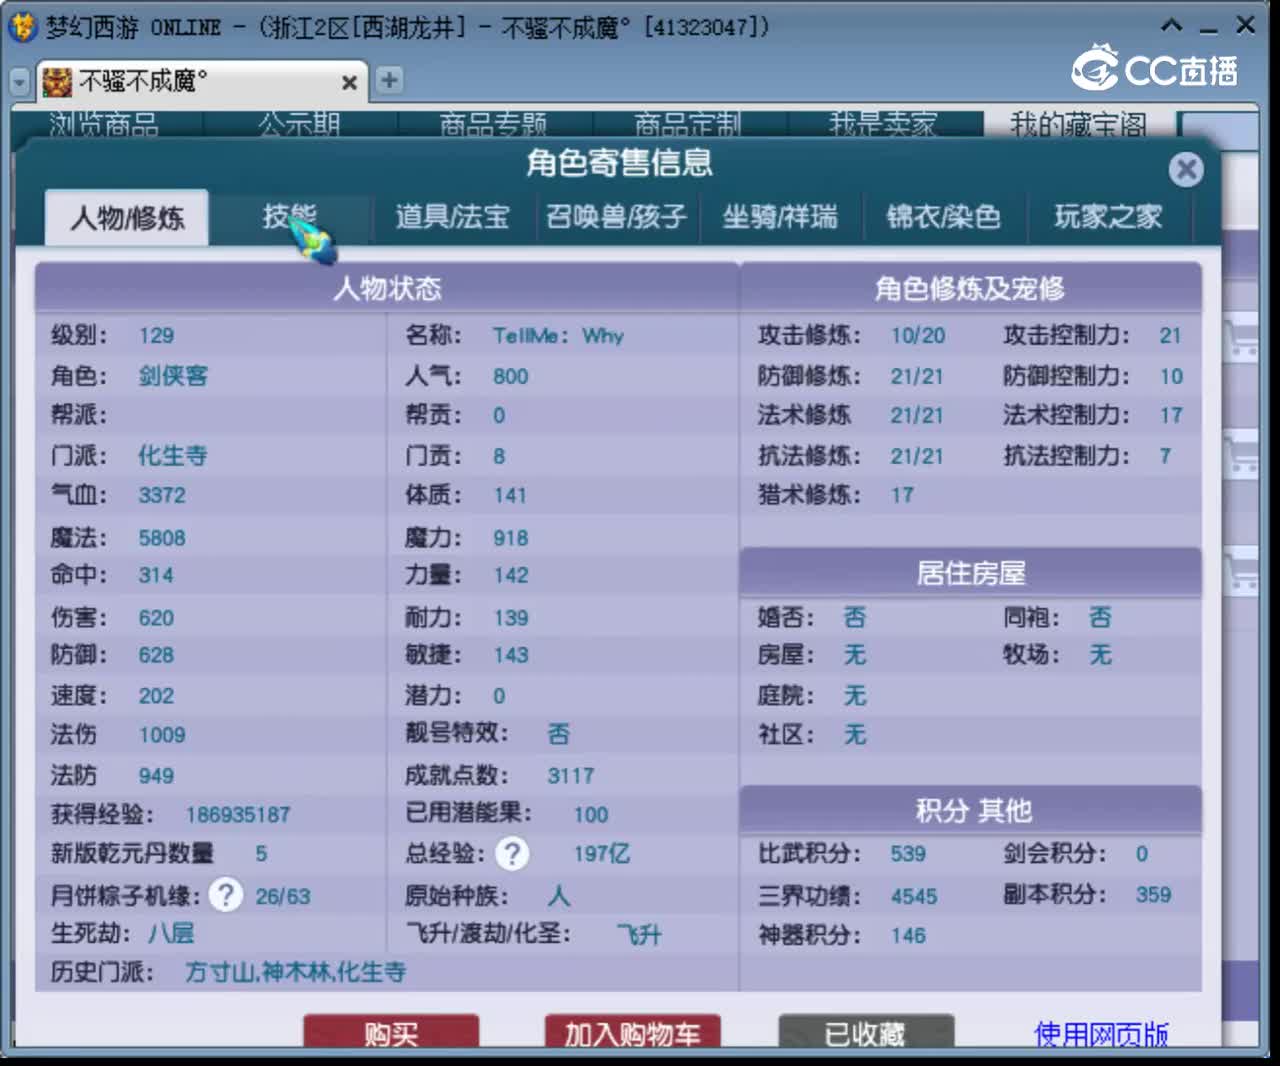
Task: Click the 角色修炼及宠修 section header
Action: (970, 289)
